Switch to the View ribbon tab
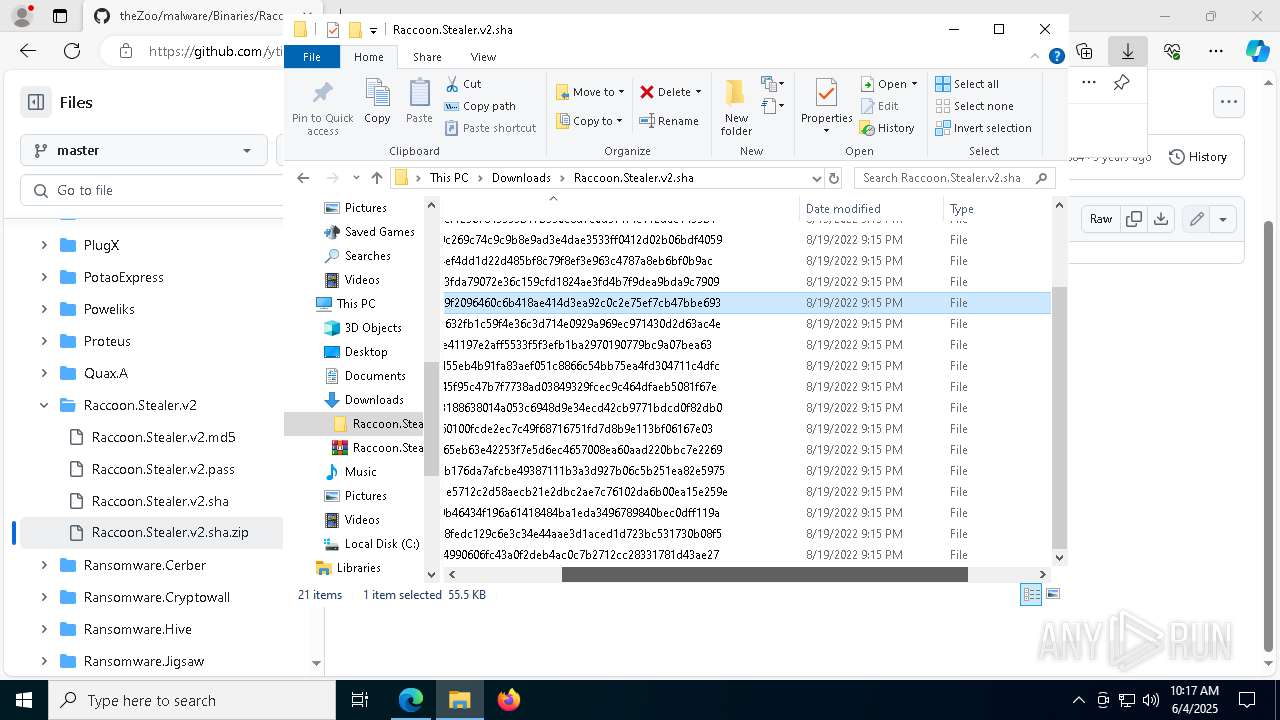The width and height of the screenshot is (1280, 720). [483, 57]
